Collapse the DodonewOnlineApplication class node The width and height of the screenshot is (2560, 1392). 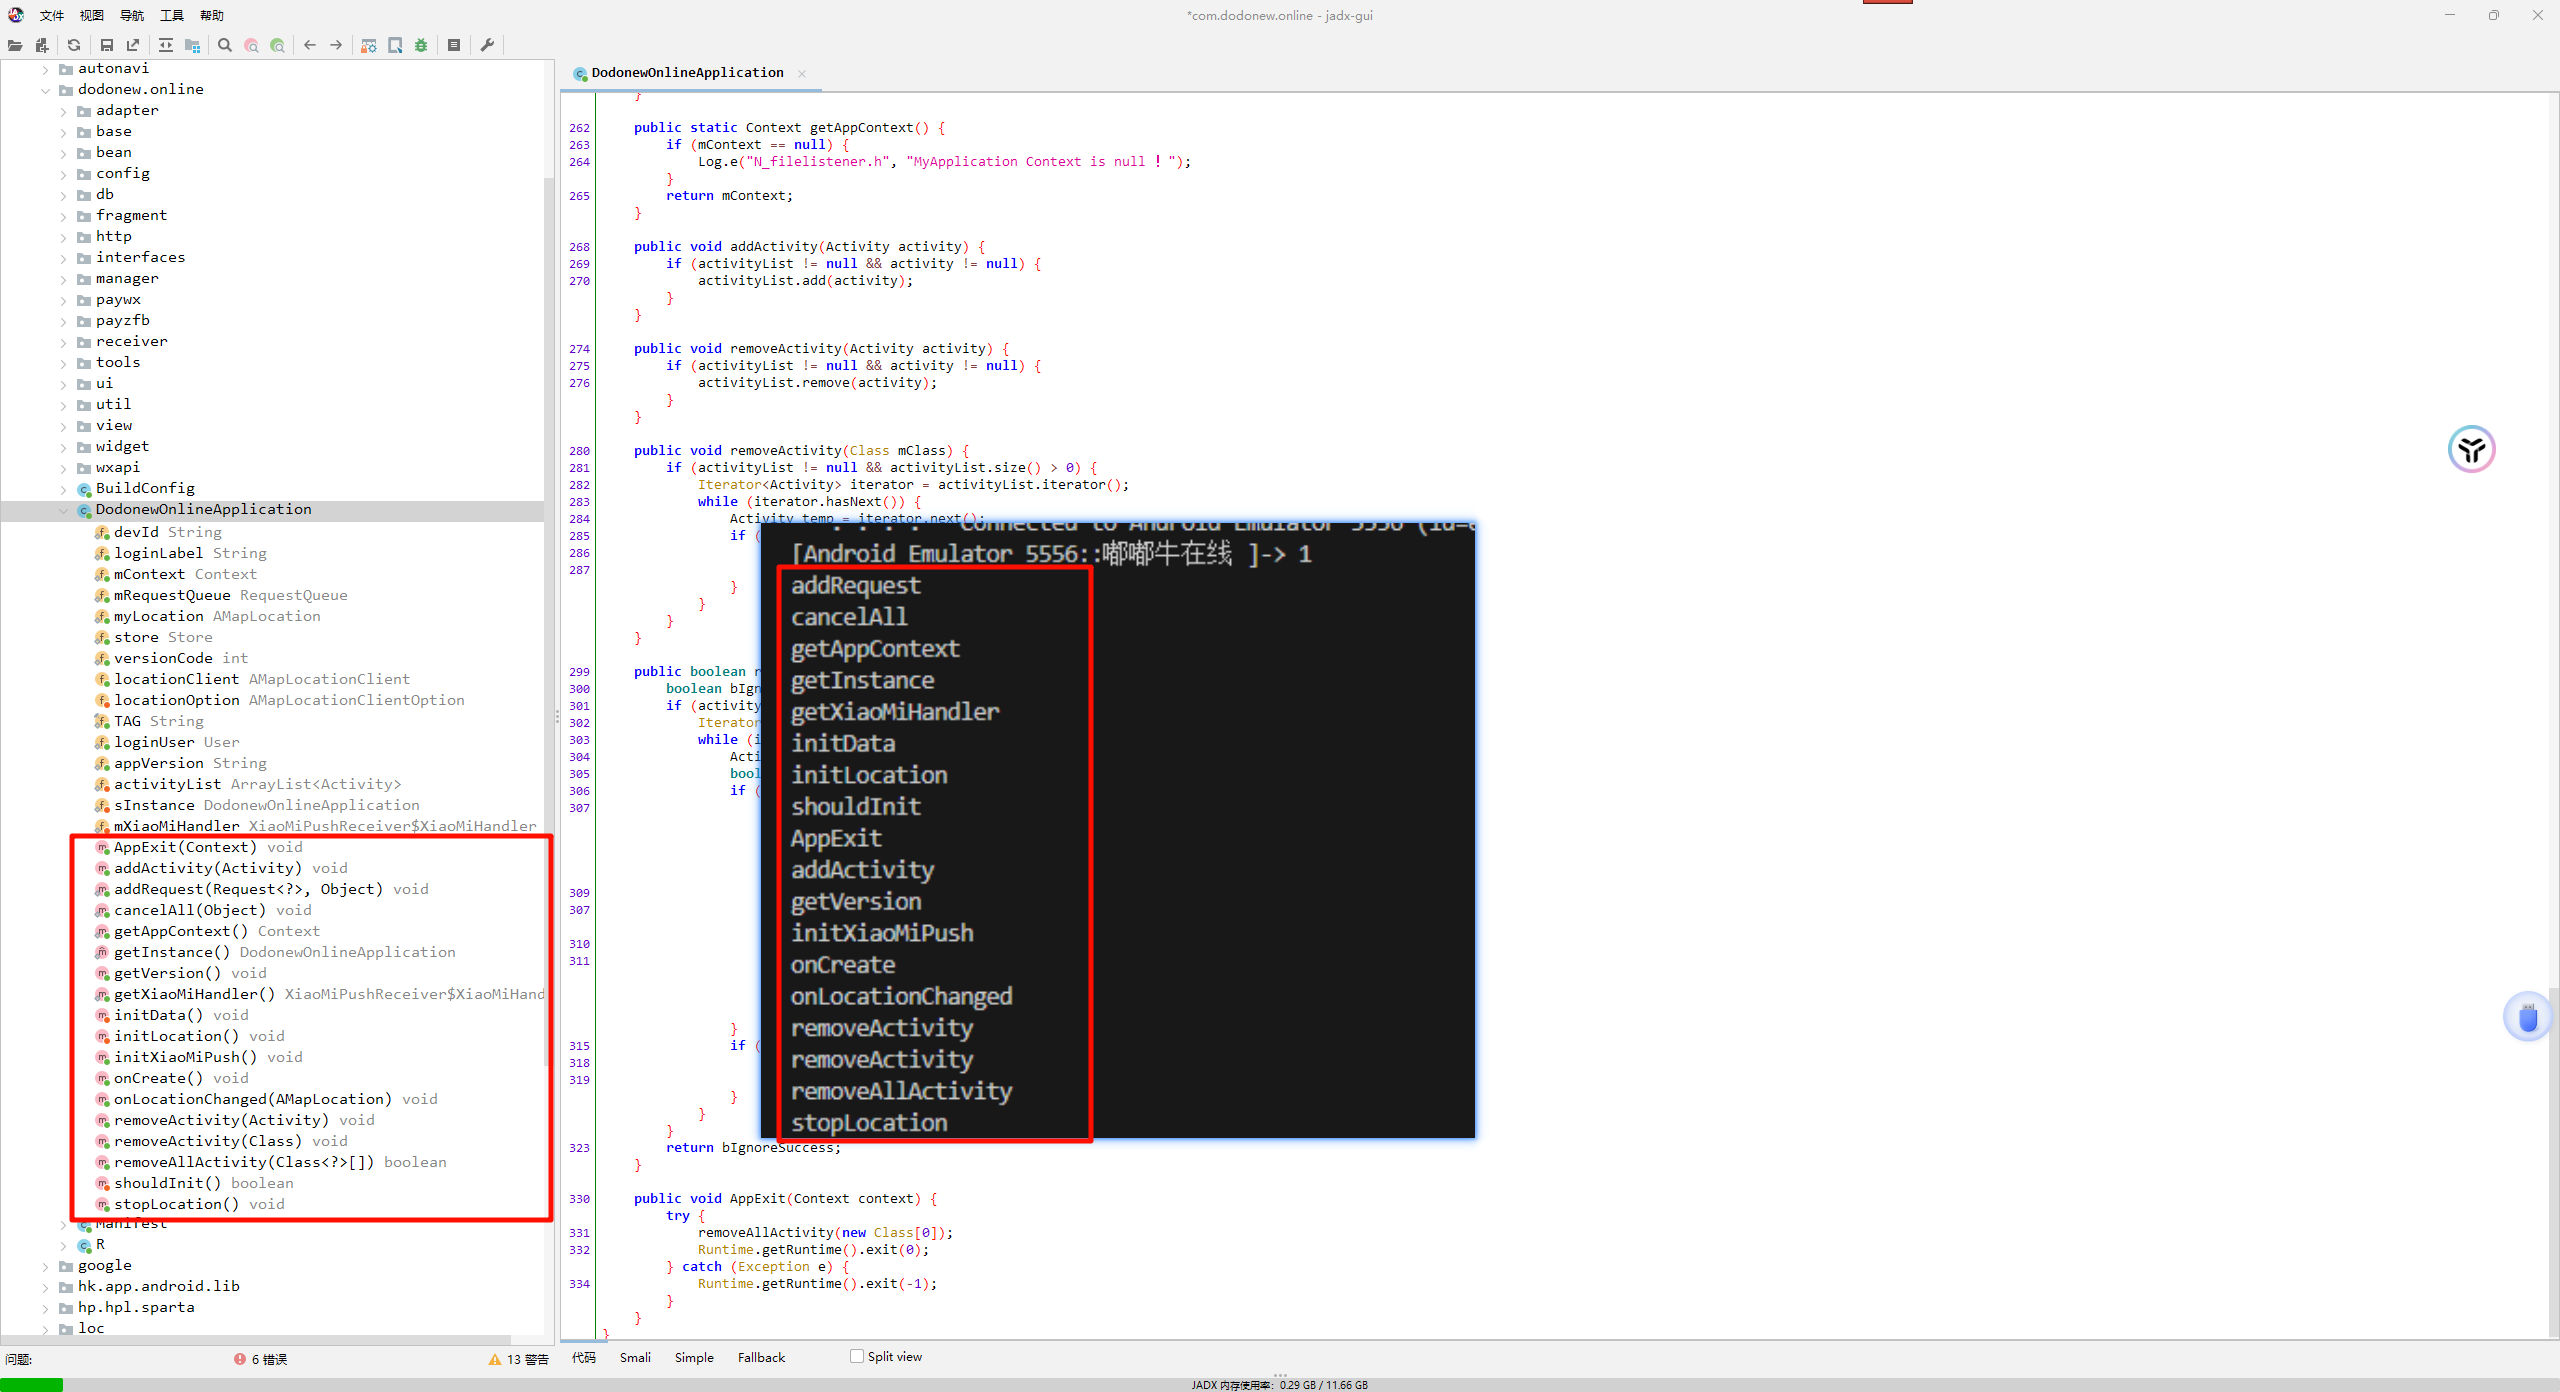tap(64, 510)
